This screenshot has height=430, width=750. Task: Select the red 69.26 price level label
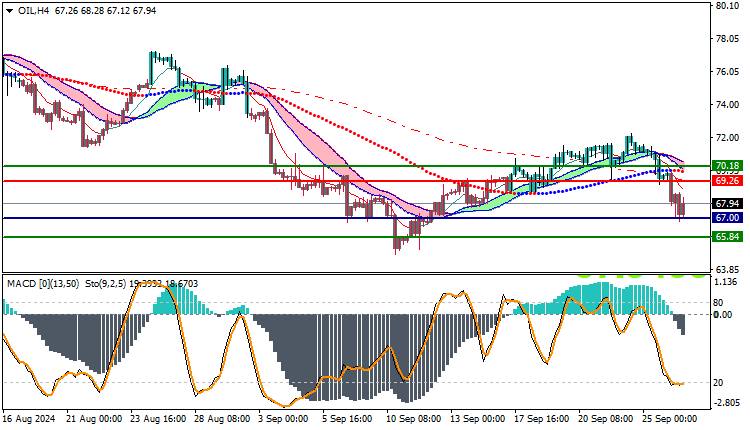tap(727, 181)
